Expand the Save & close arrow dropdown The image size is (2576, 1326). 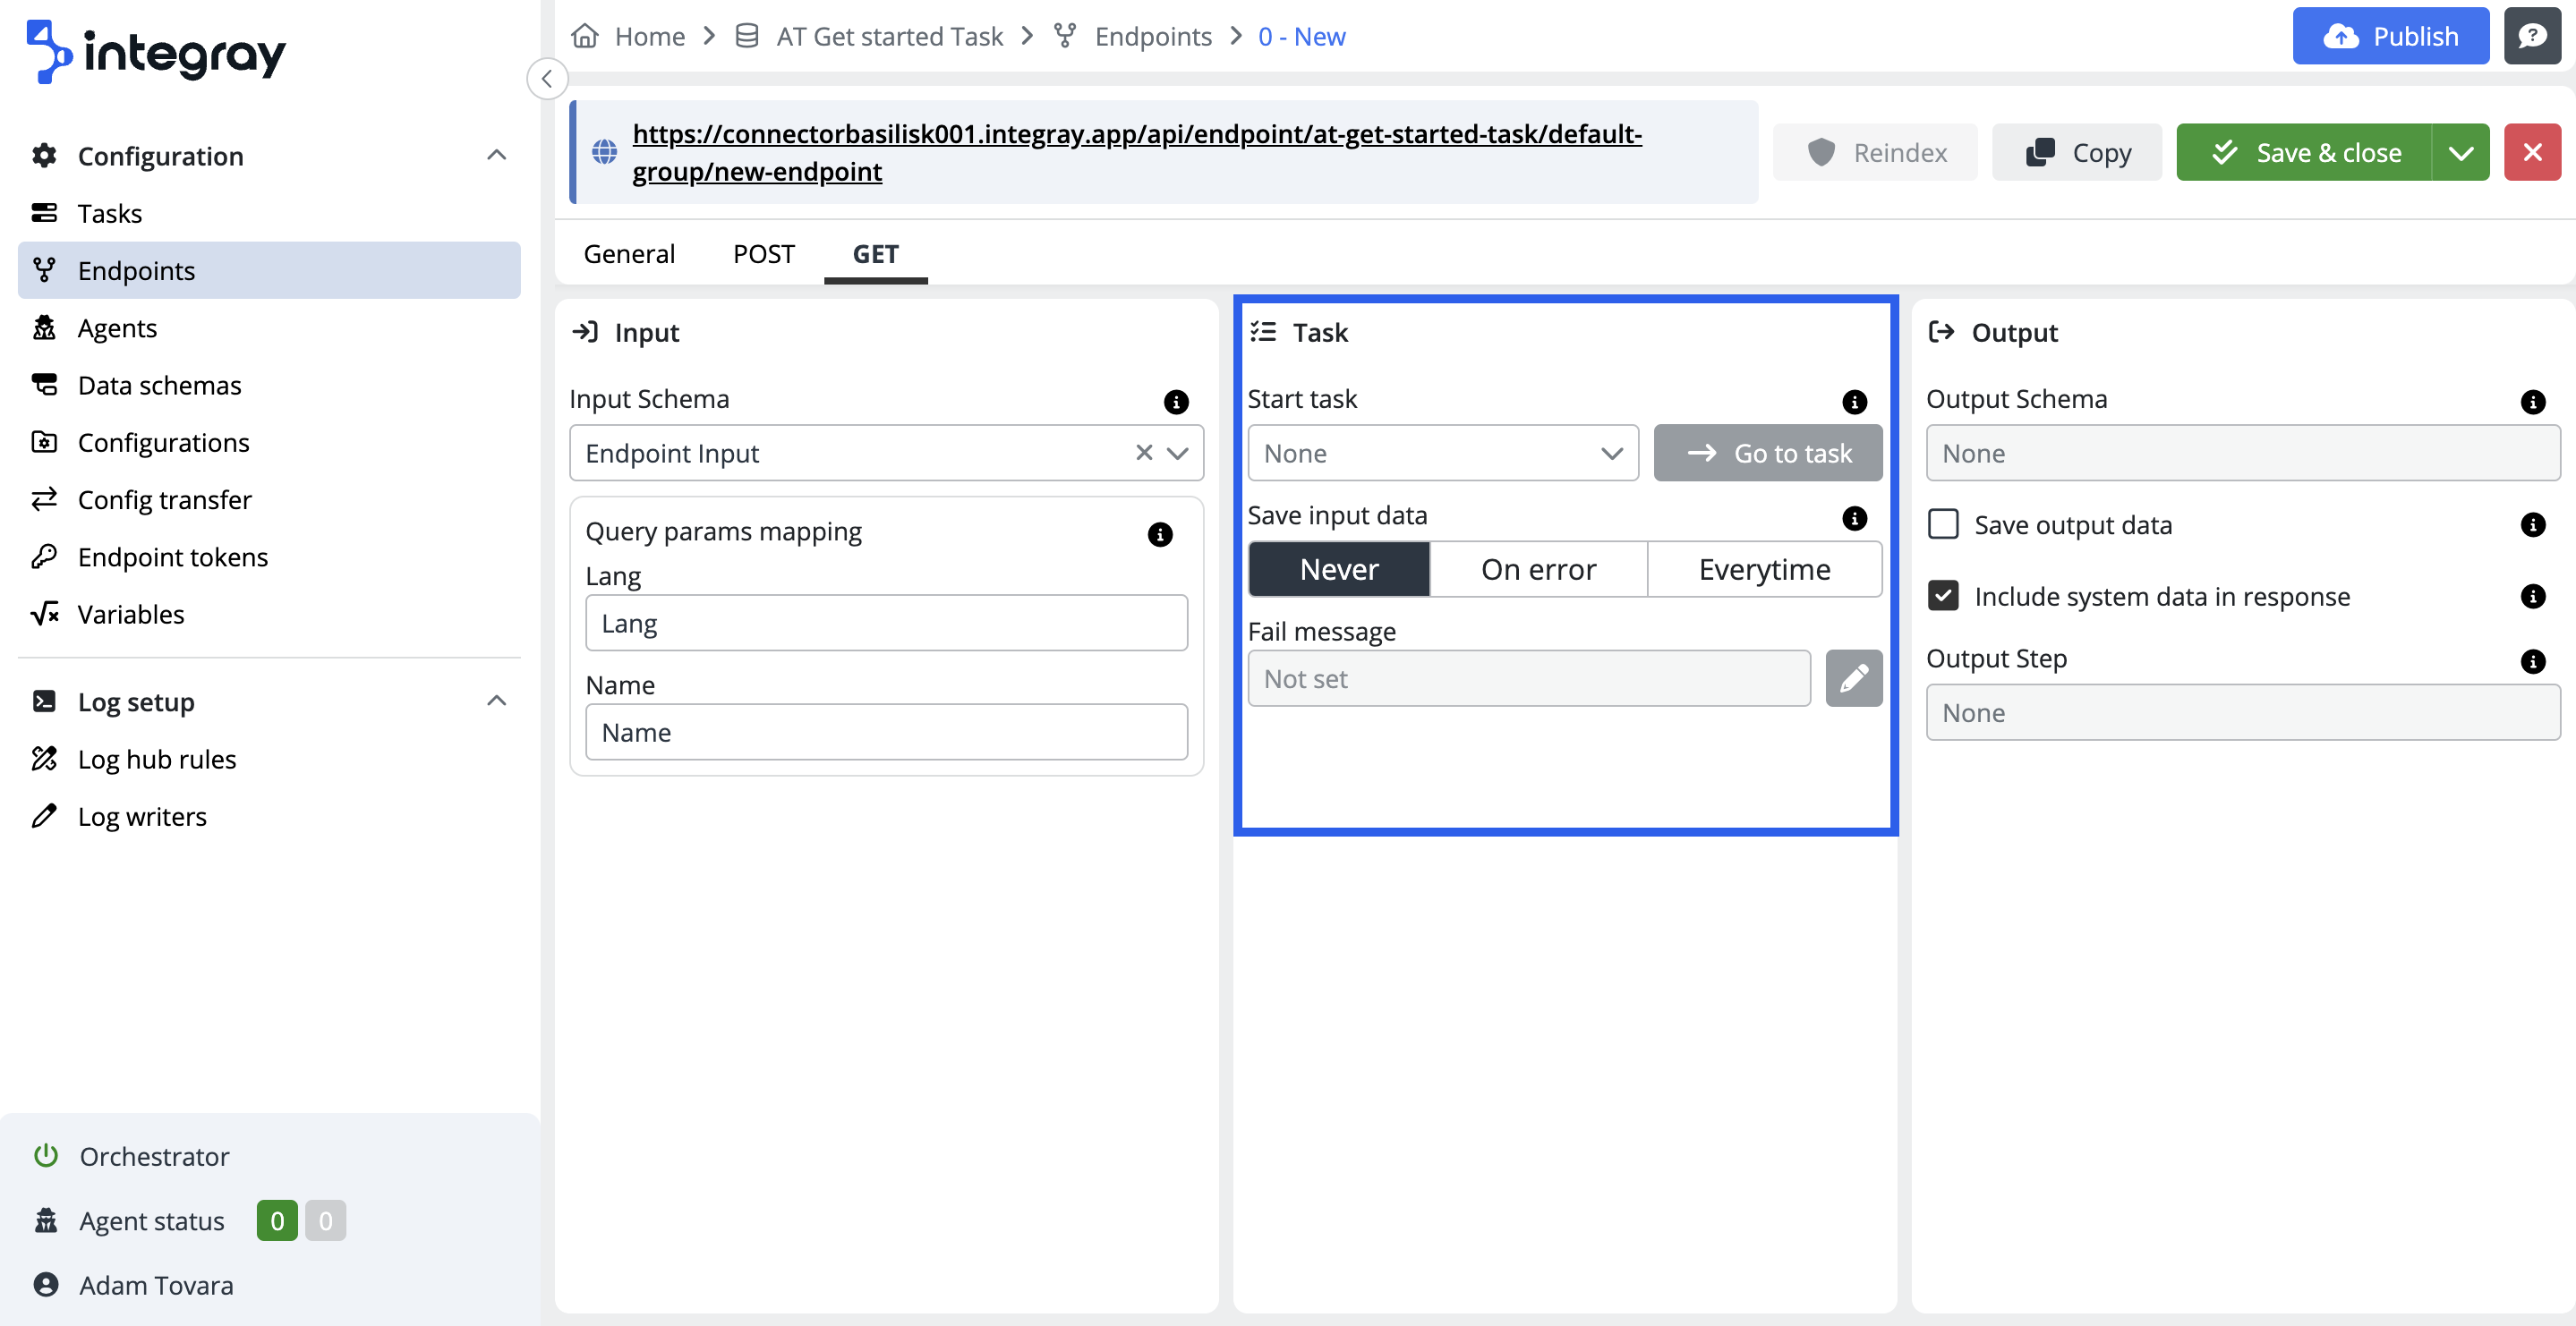[x=2459, y=152]
